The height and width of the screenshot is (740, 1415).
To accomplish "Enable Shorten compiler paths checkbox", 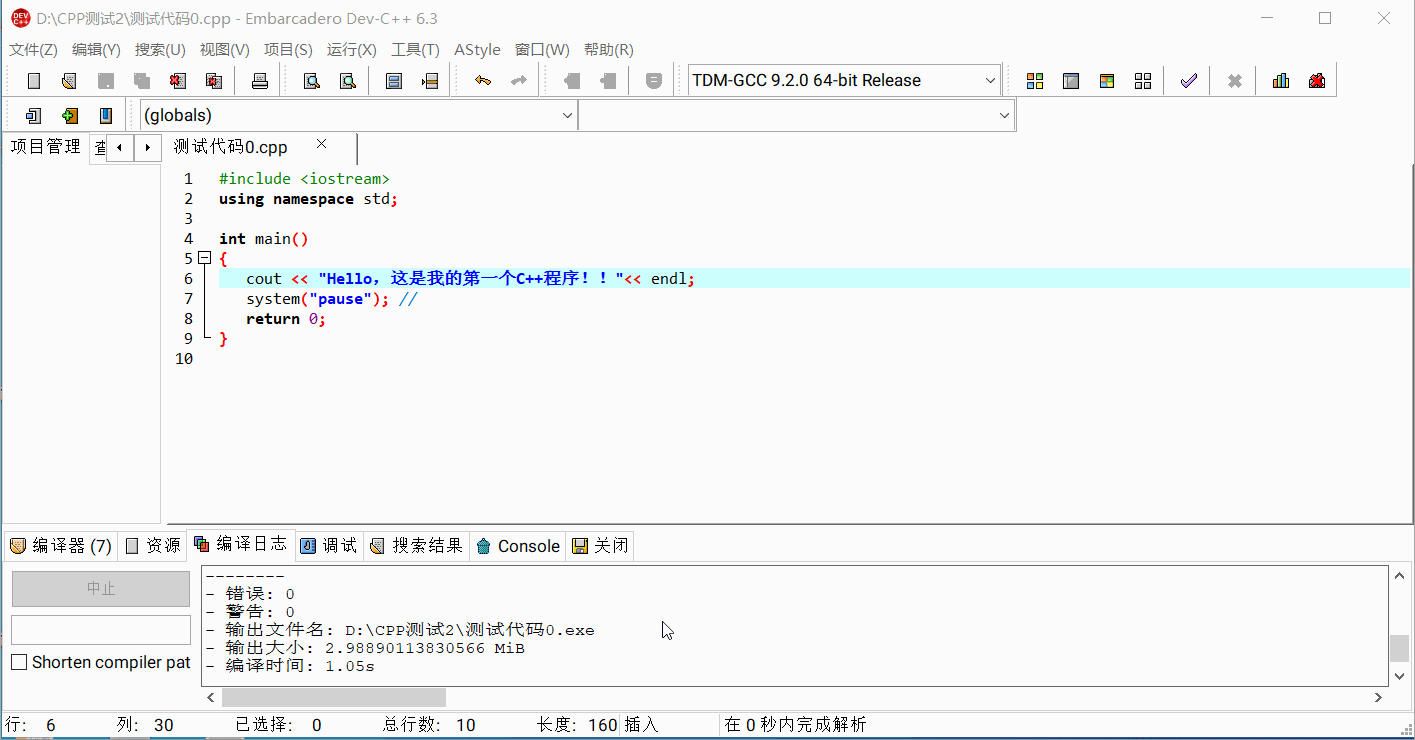I will point(19,662).
